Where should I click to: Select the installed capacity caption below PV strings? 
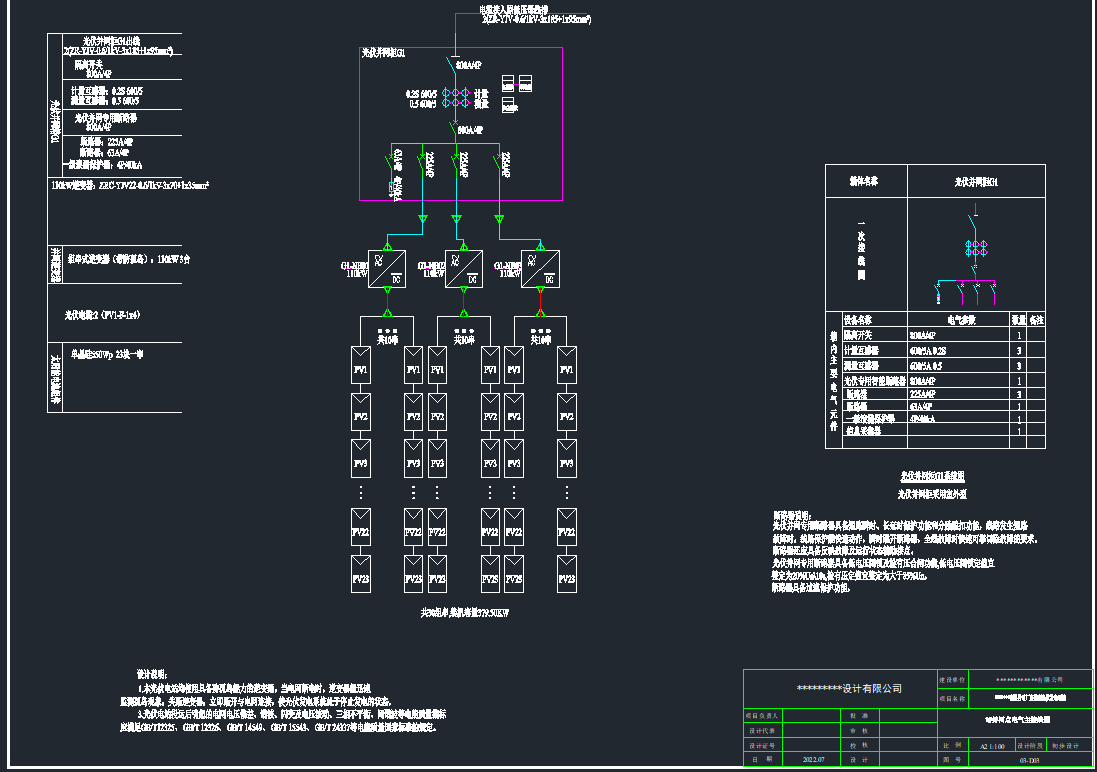464,612
